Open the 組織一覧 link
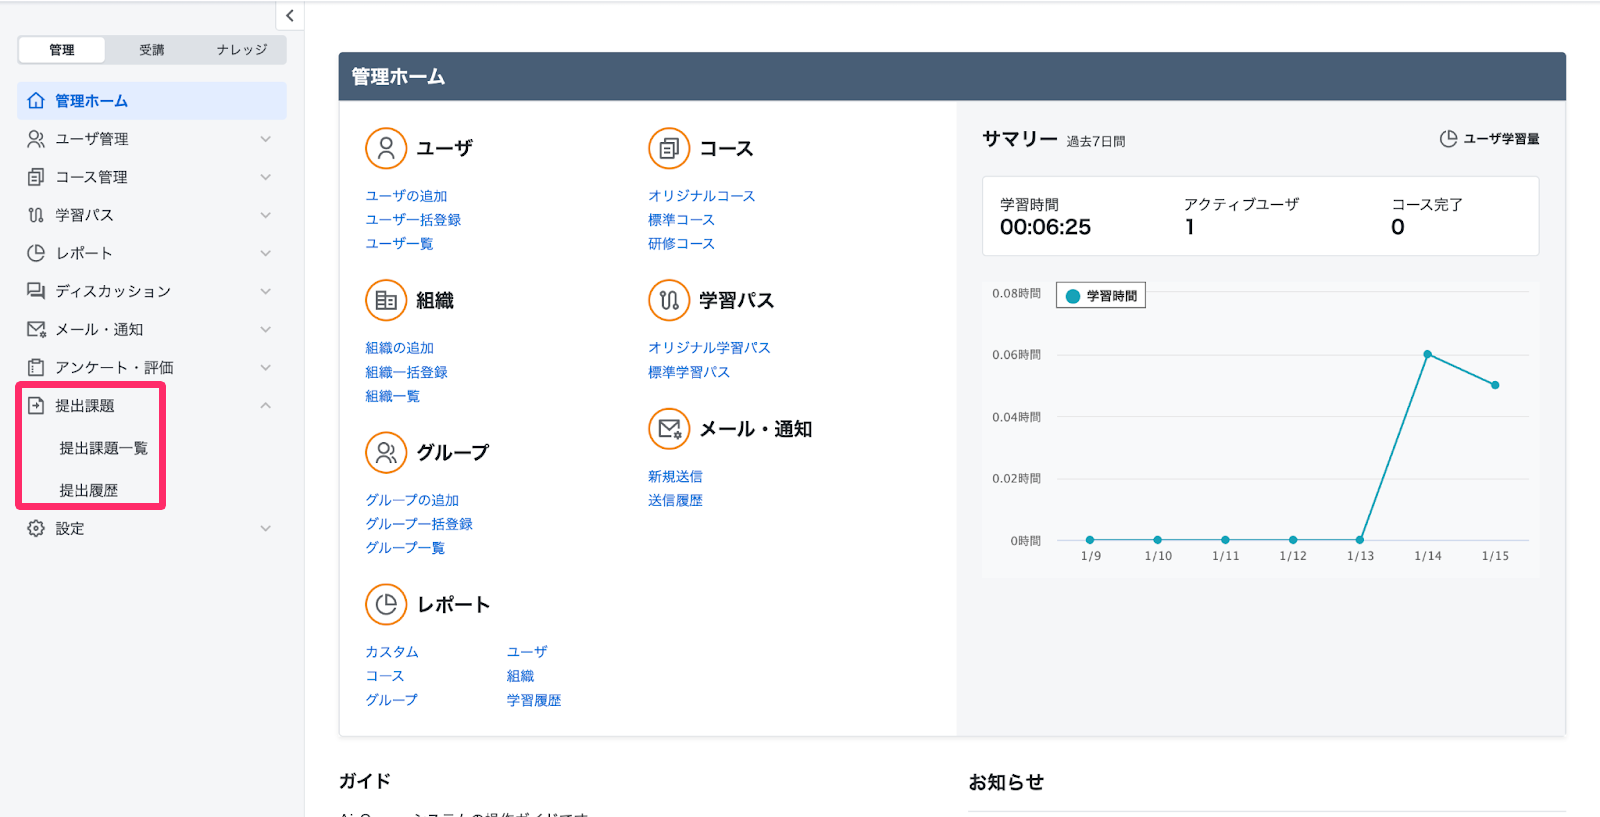 click(392, 396)
